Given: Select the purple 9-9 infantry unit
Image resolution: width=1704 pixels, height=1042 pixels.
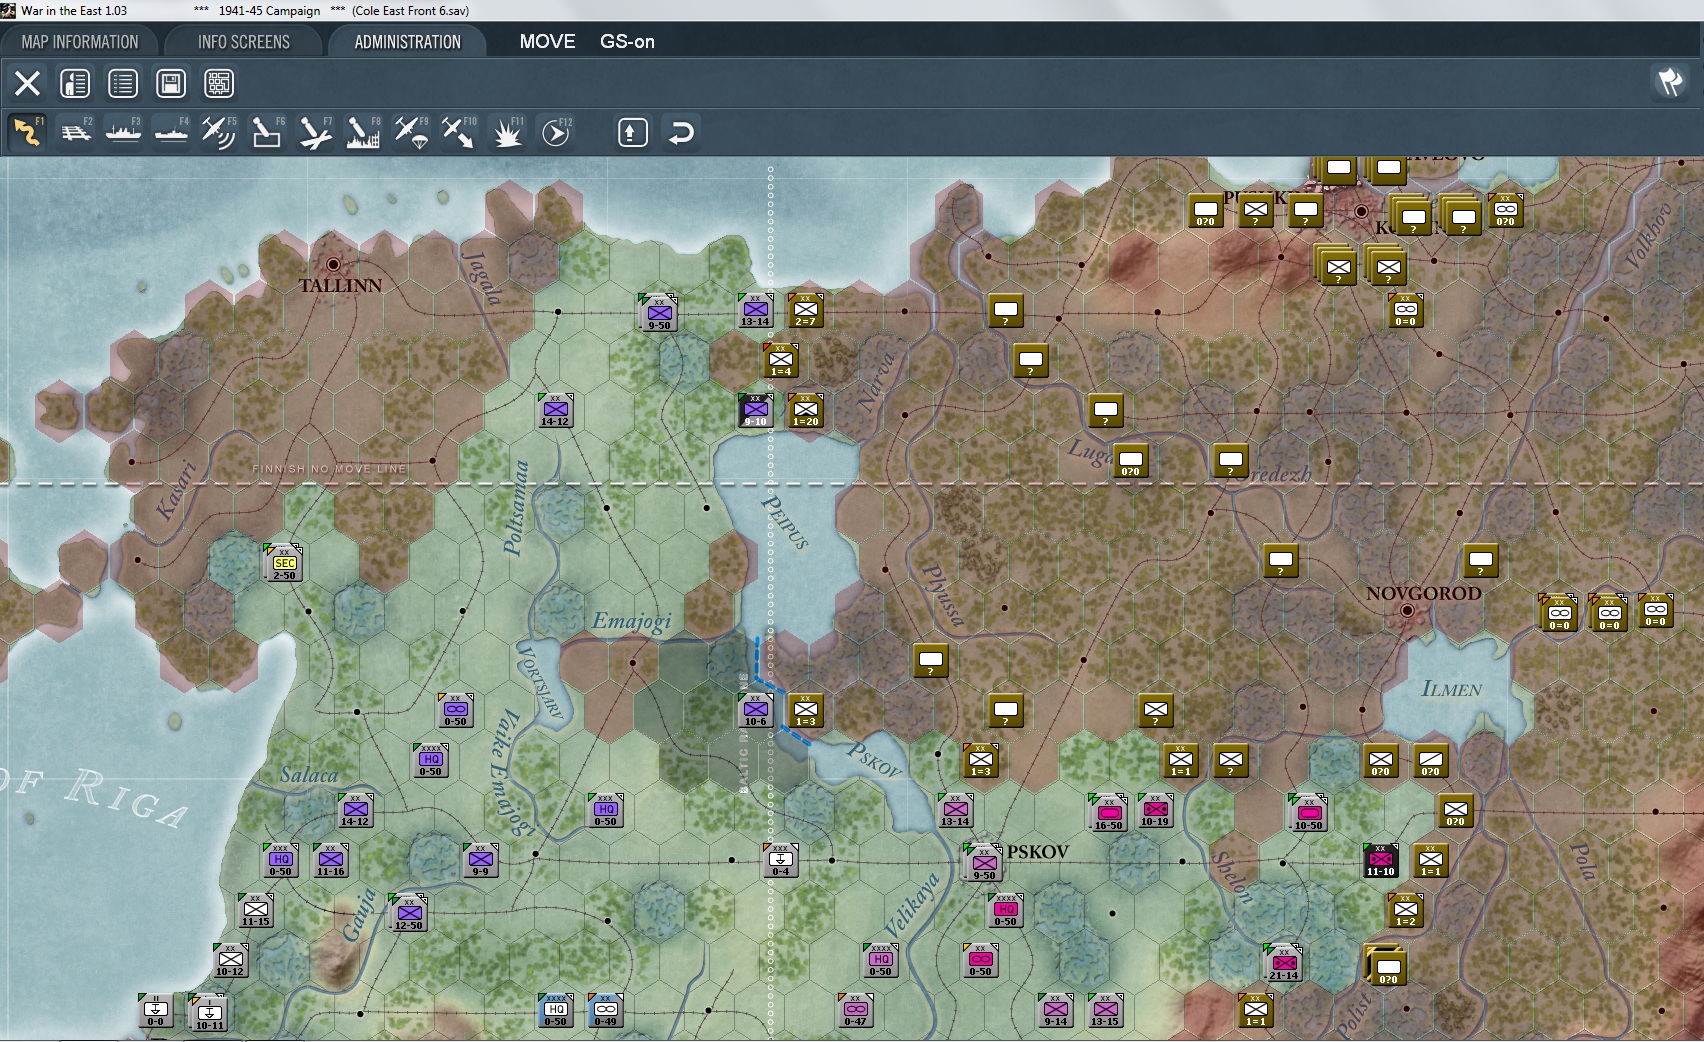Looking at the screenshot, I should point(481,860).
